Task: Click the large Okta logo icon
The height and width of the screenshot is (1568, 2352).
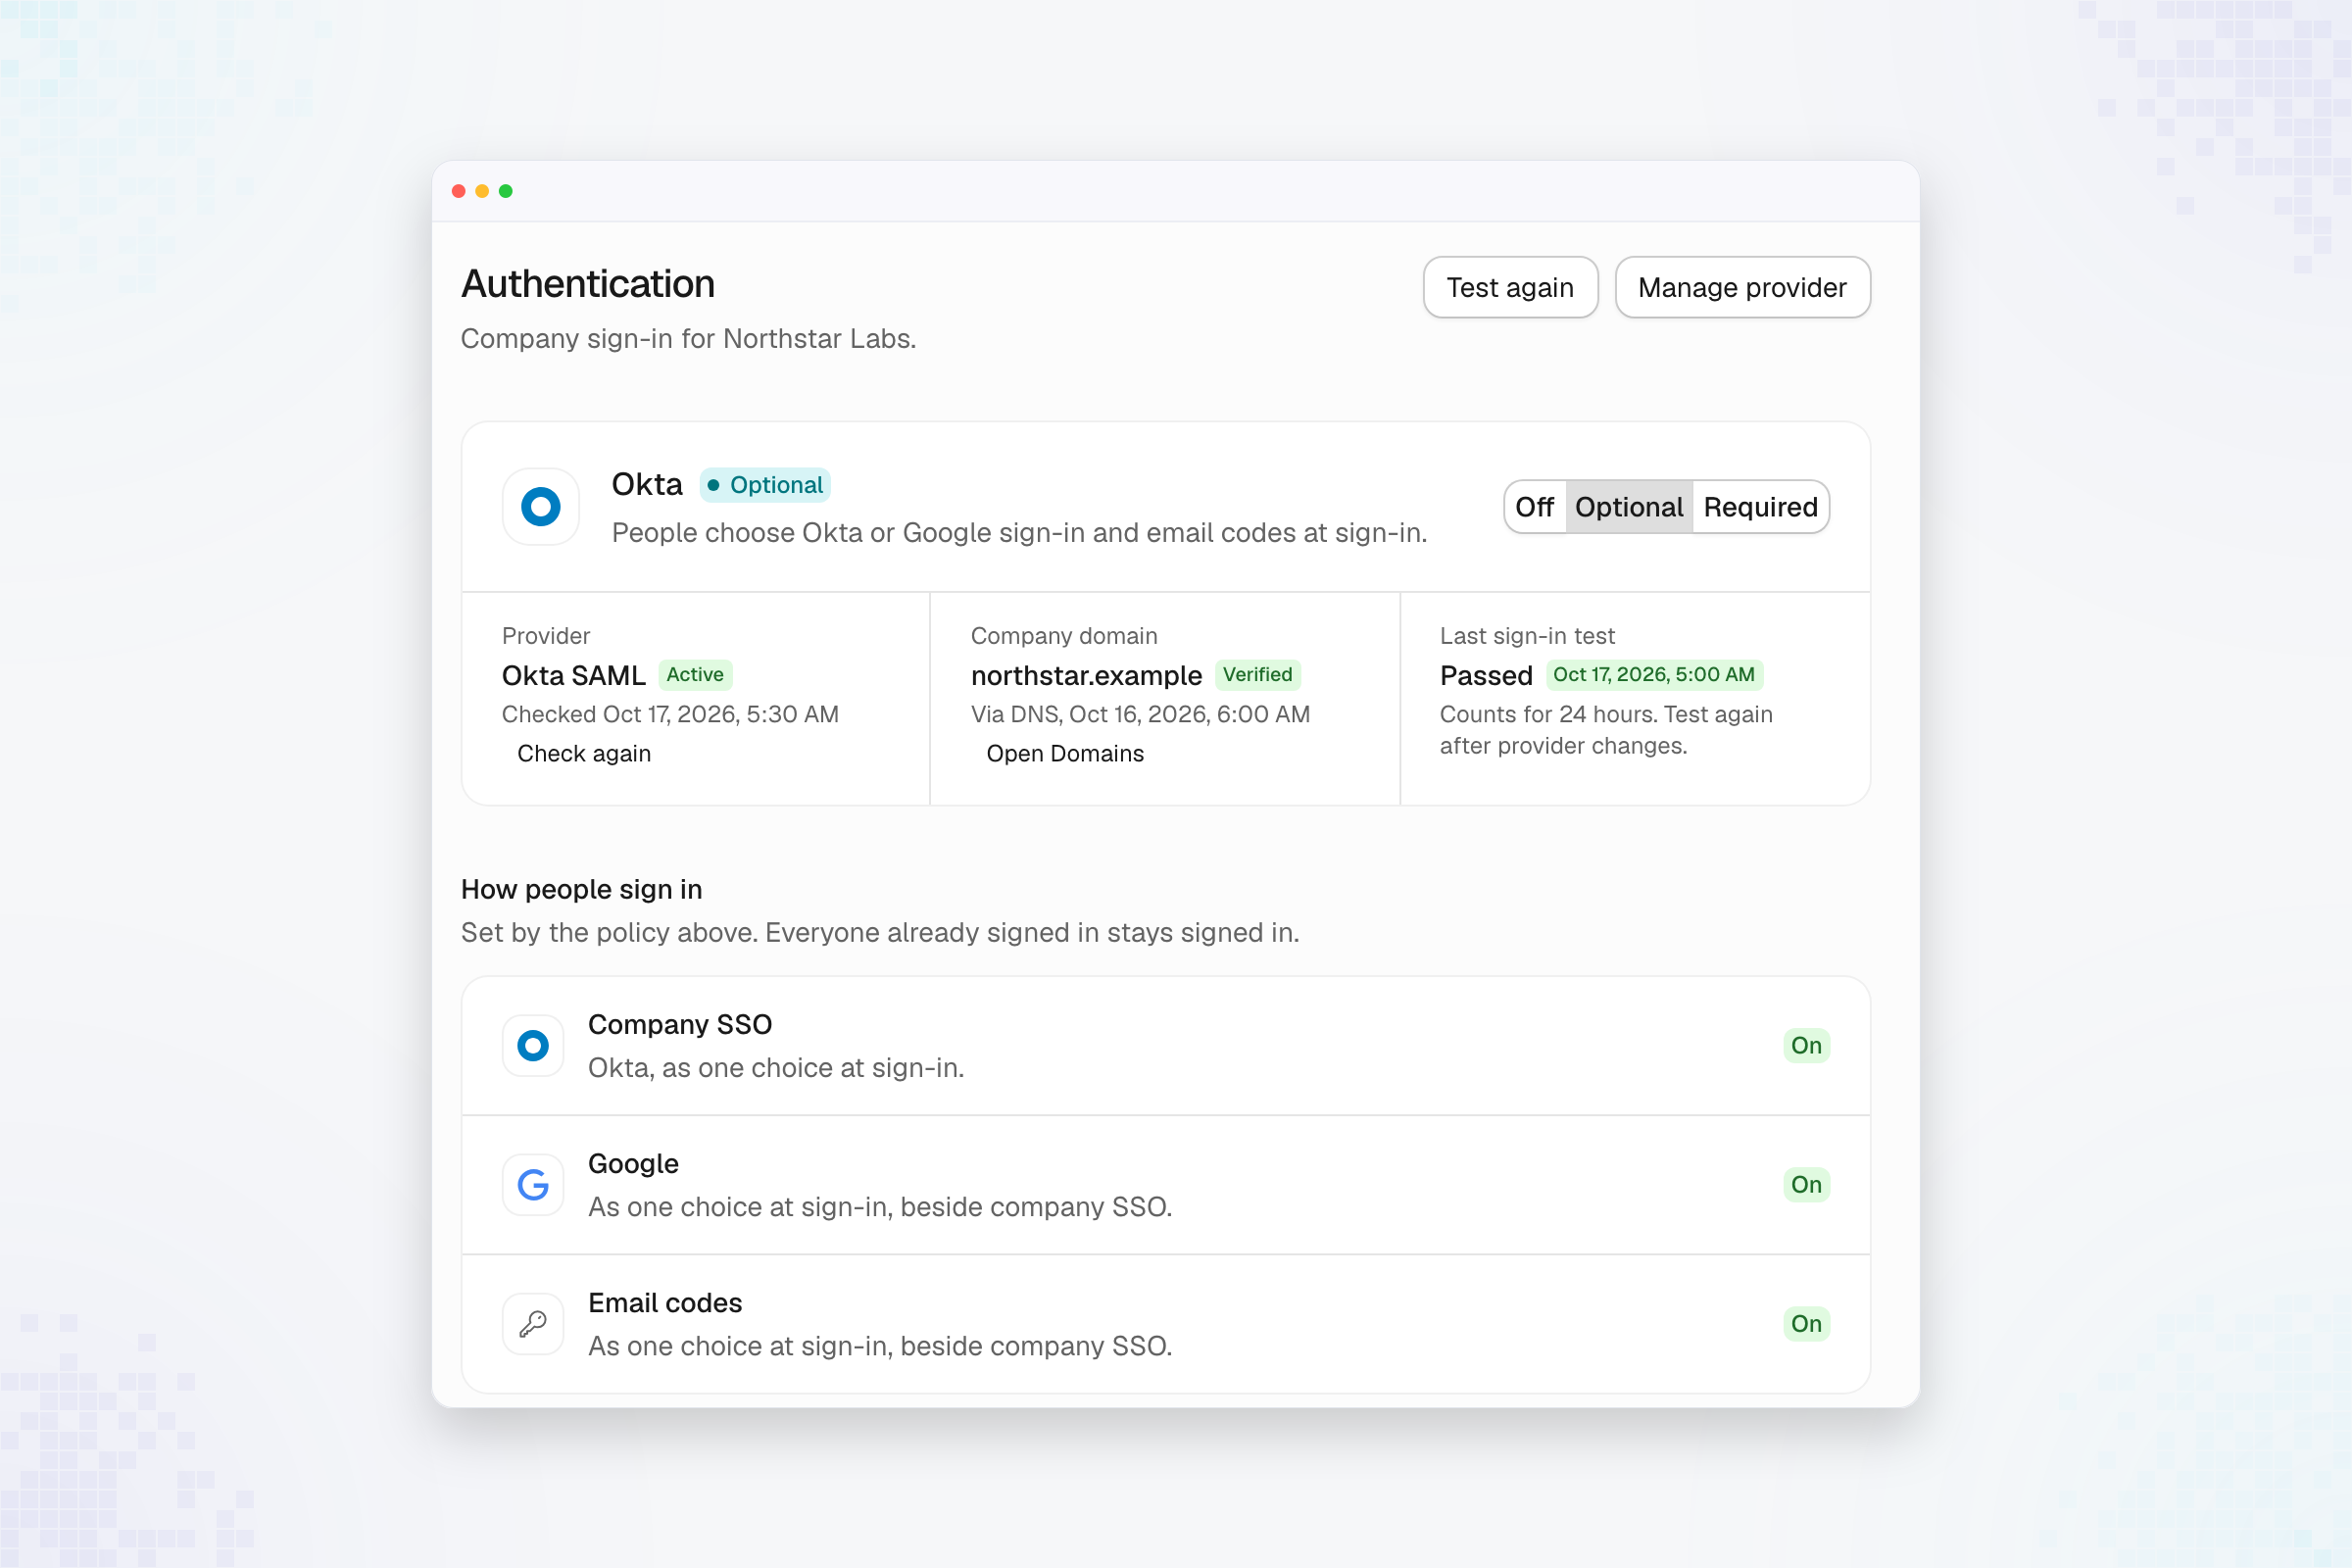Action: [541, 507]
